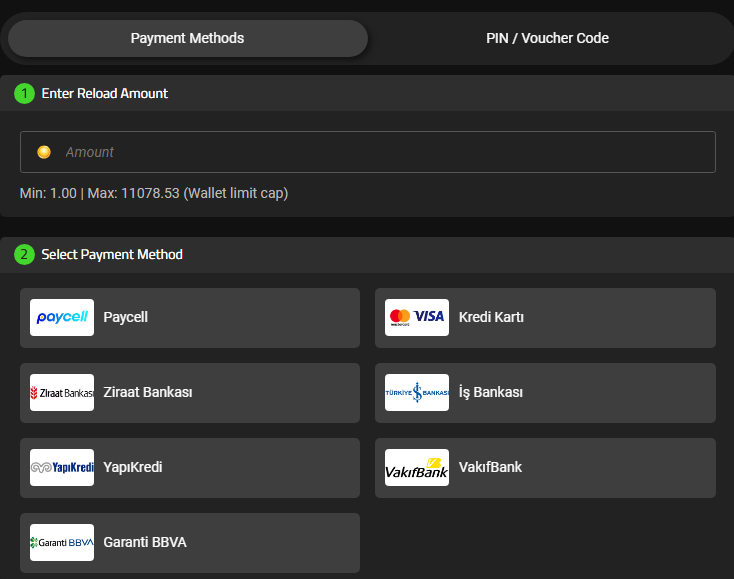Click the YapıKredi logo
Screen dimensions: 734x579
tap(62, 467)
